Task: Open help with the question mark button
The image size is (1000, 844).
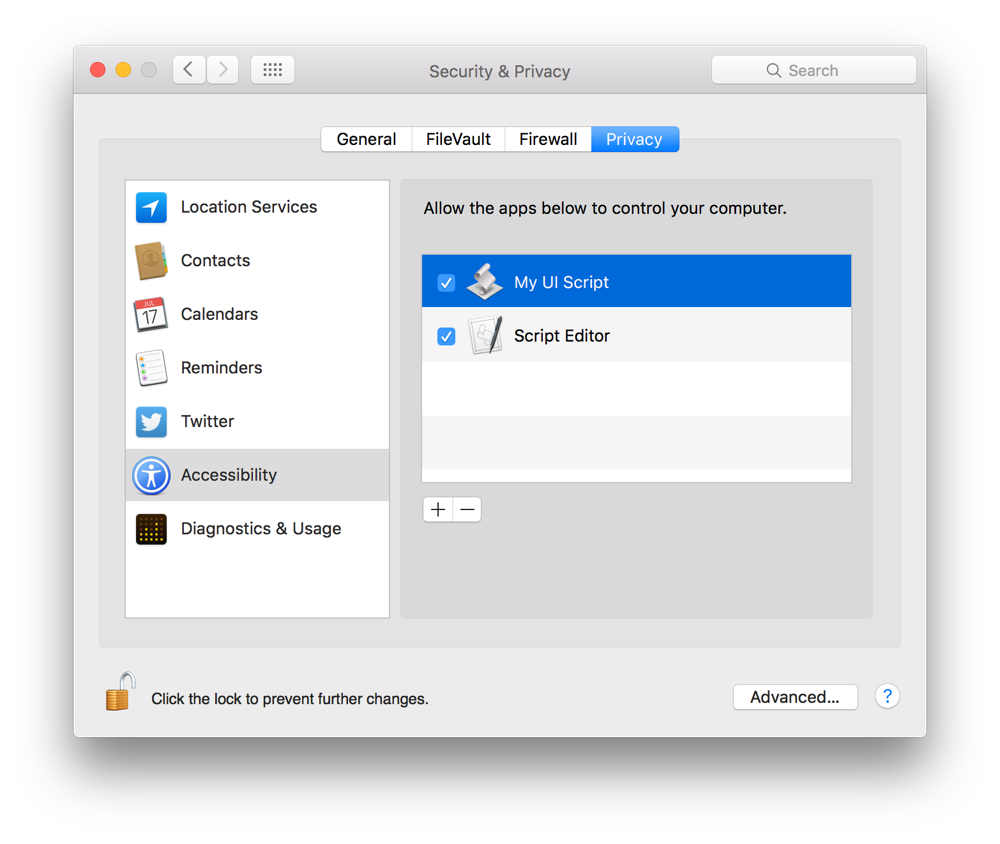Action: coord(887,697)
